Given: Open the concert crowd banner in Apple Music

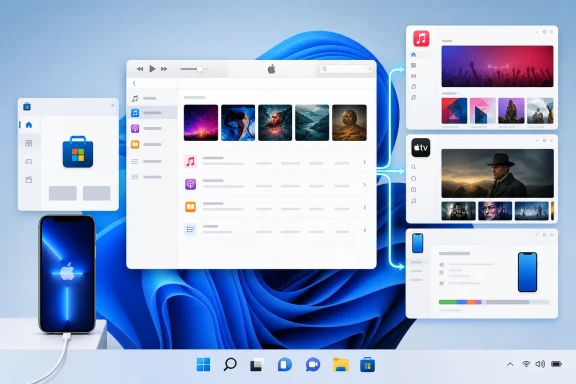Looking at the screenshot, I should click(x=497, y=66).
